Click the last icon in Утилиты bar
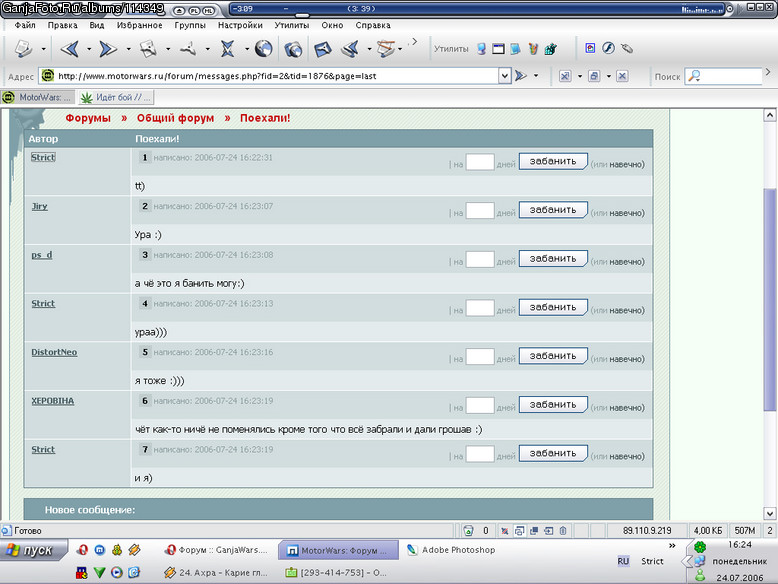Viewport: 778px width, 584px height. pos(551,49)
